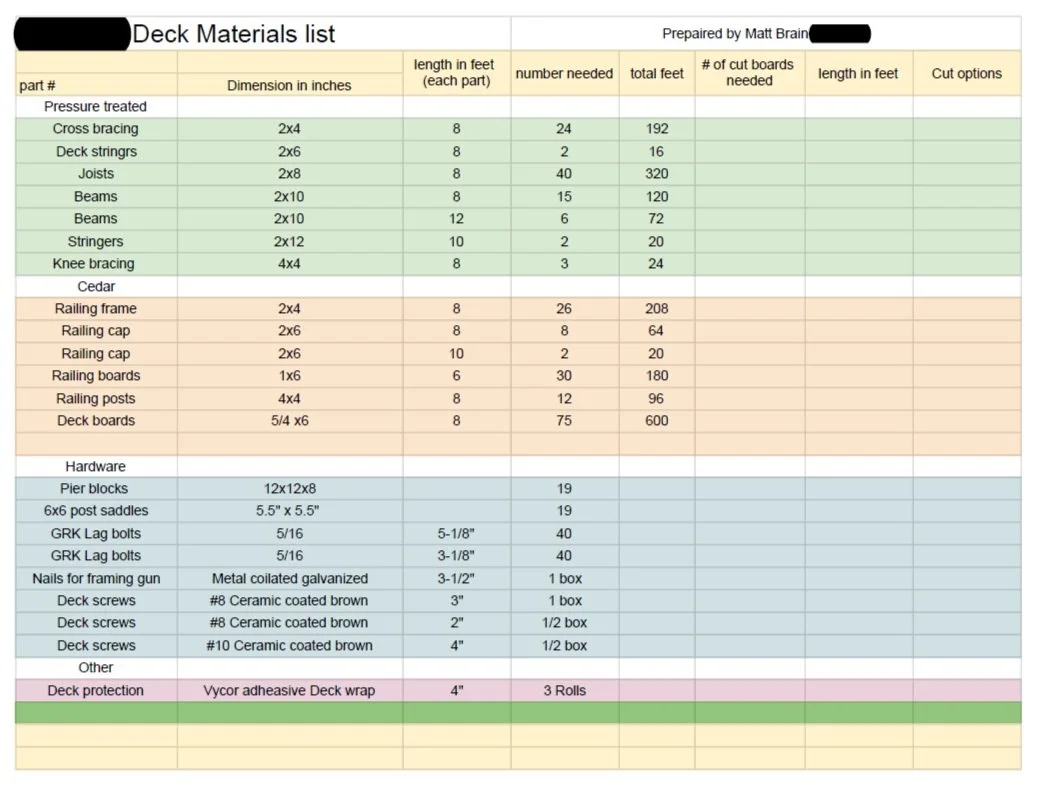Viewport: 1038px width, 803px height.
Task: Select the number needed value "26"
Action: (564, 308)
